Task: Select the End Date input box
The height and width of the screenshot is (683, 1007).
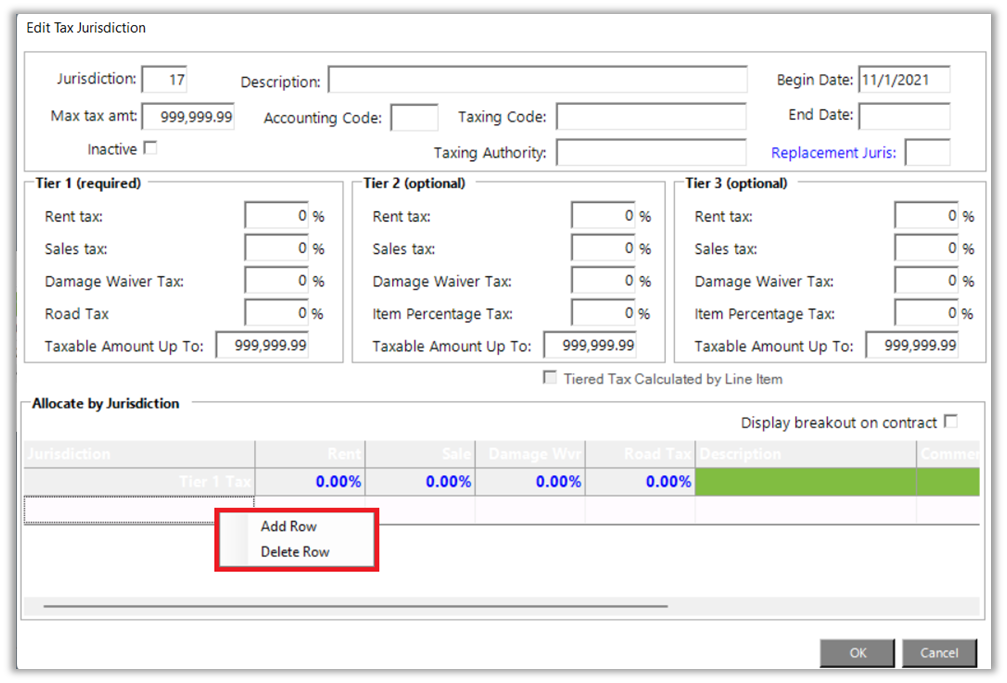Action: tap(904, 116)
